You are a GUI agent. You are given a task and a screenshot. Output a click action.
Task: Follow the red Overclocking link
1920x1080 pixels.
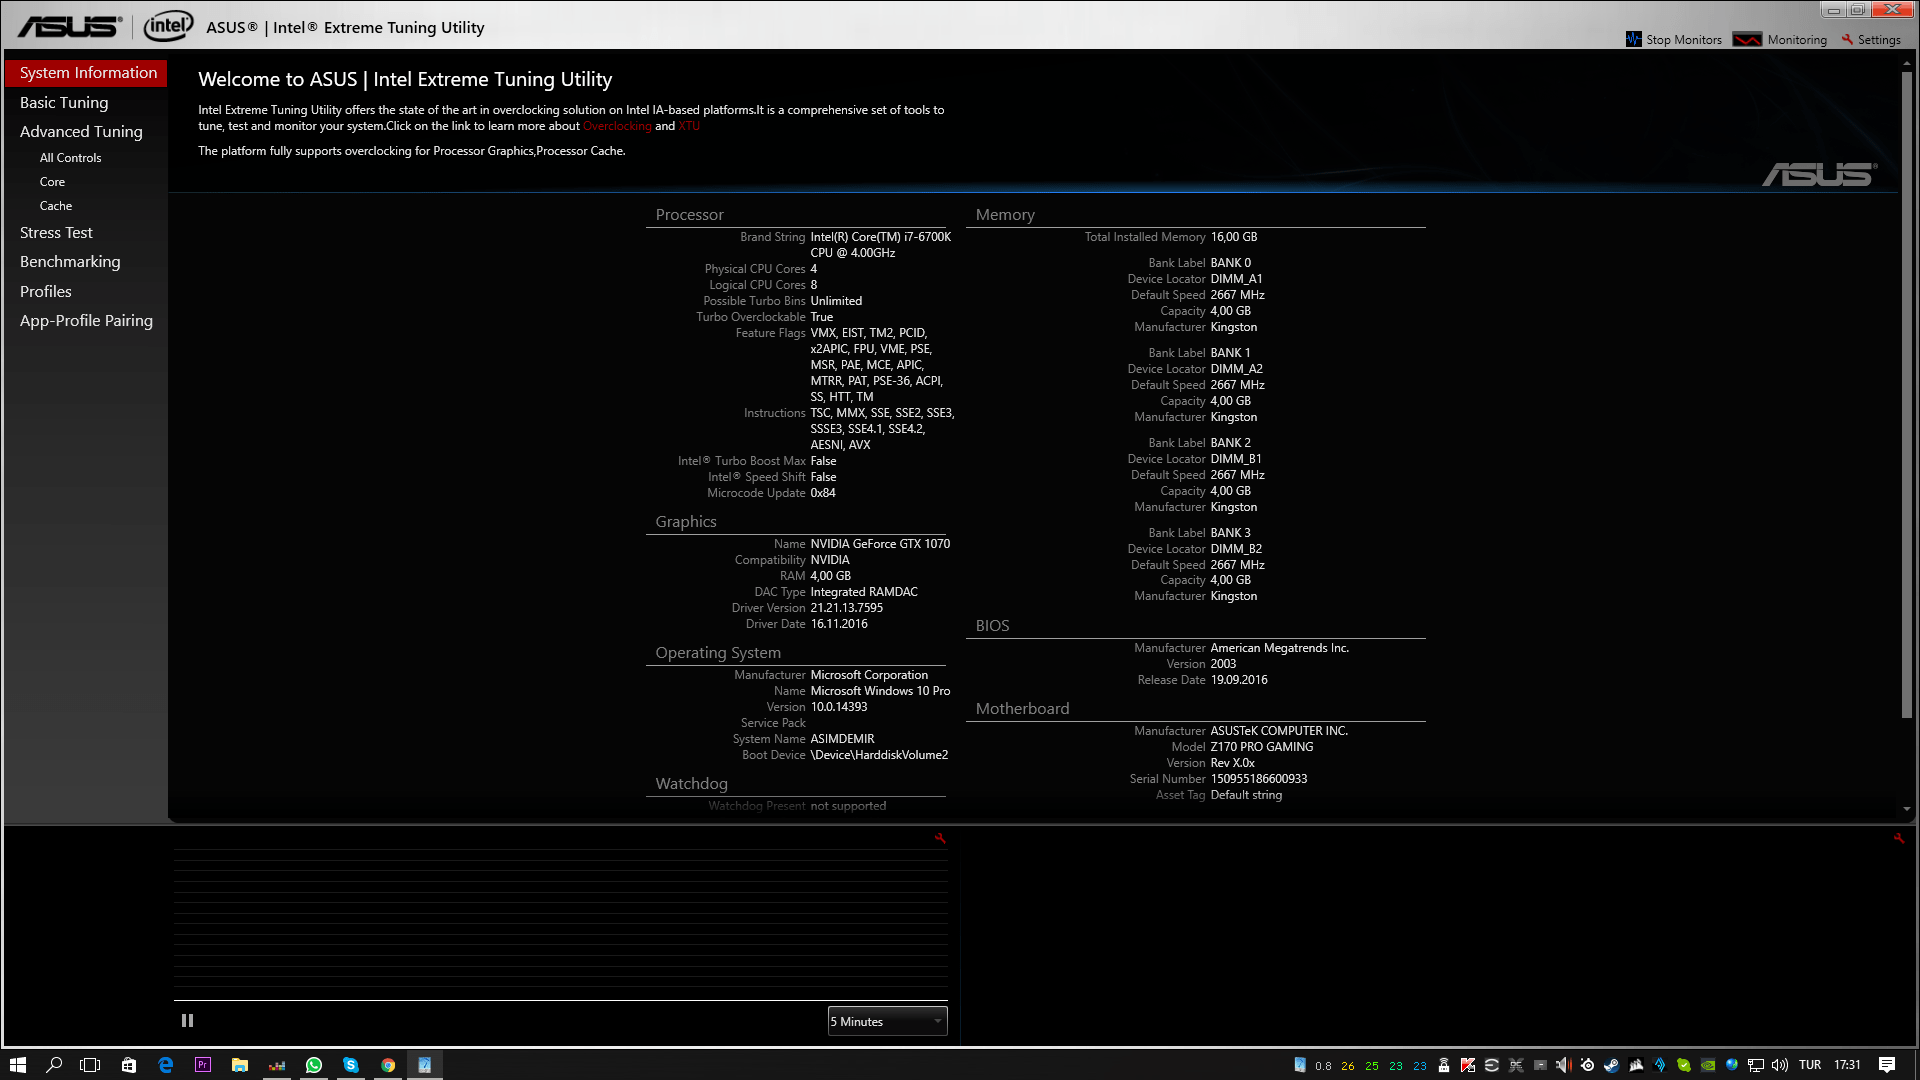(617, 126)
